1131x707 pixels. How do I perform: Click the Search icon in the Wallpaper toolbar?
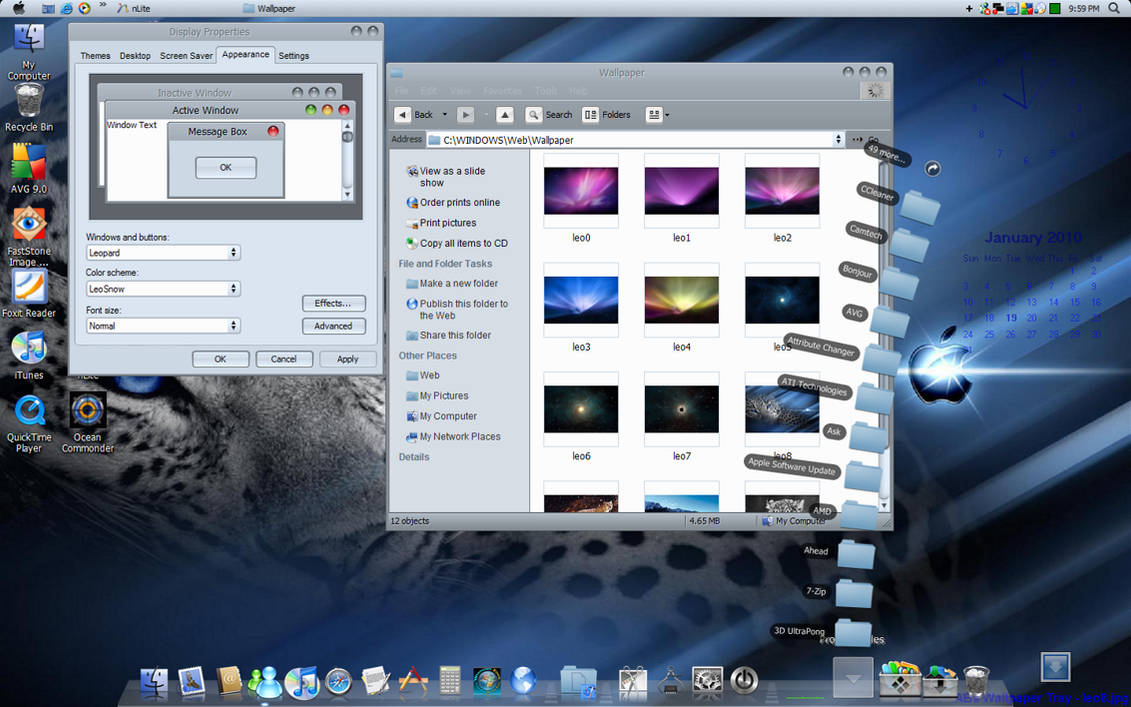point(533,114)
